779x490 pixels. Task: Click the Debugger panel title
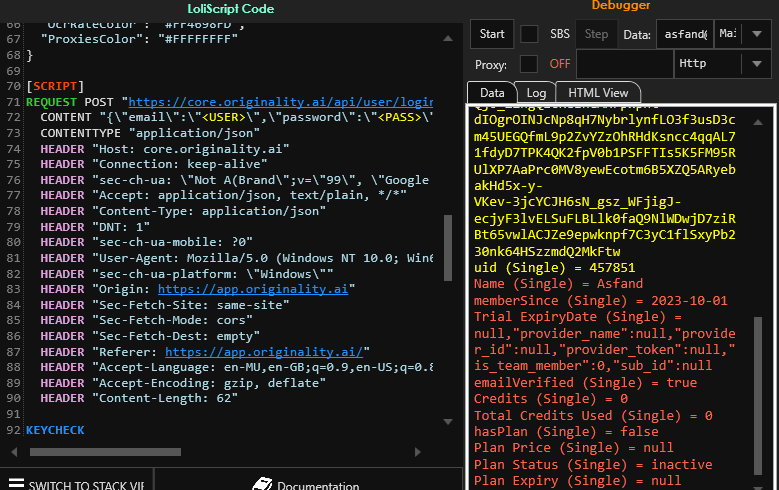tap(621, 5)
